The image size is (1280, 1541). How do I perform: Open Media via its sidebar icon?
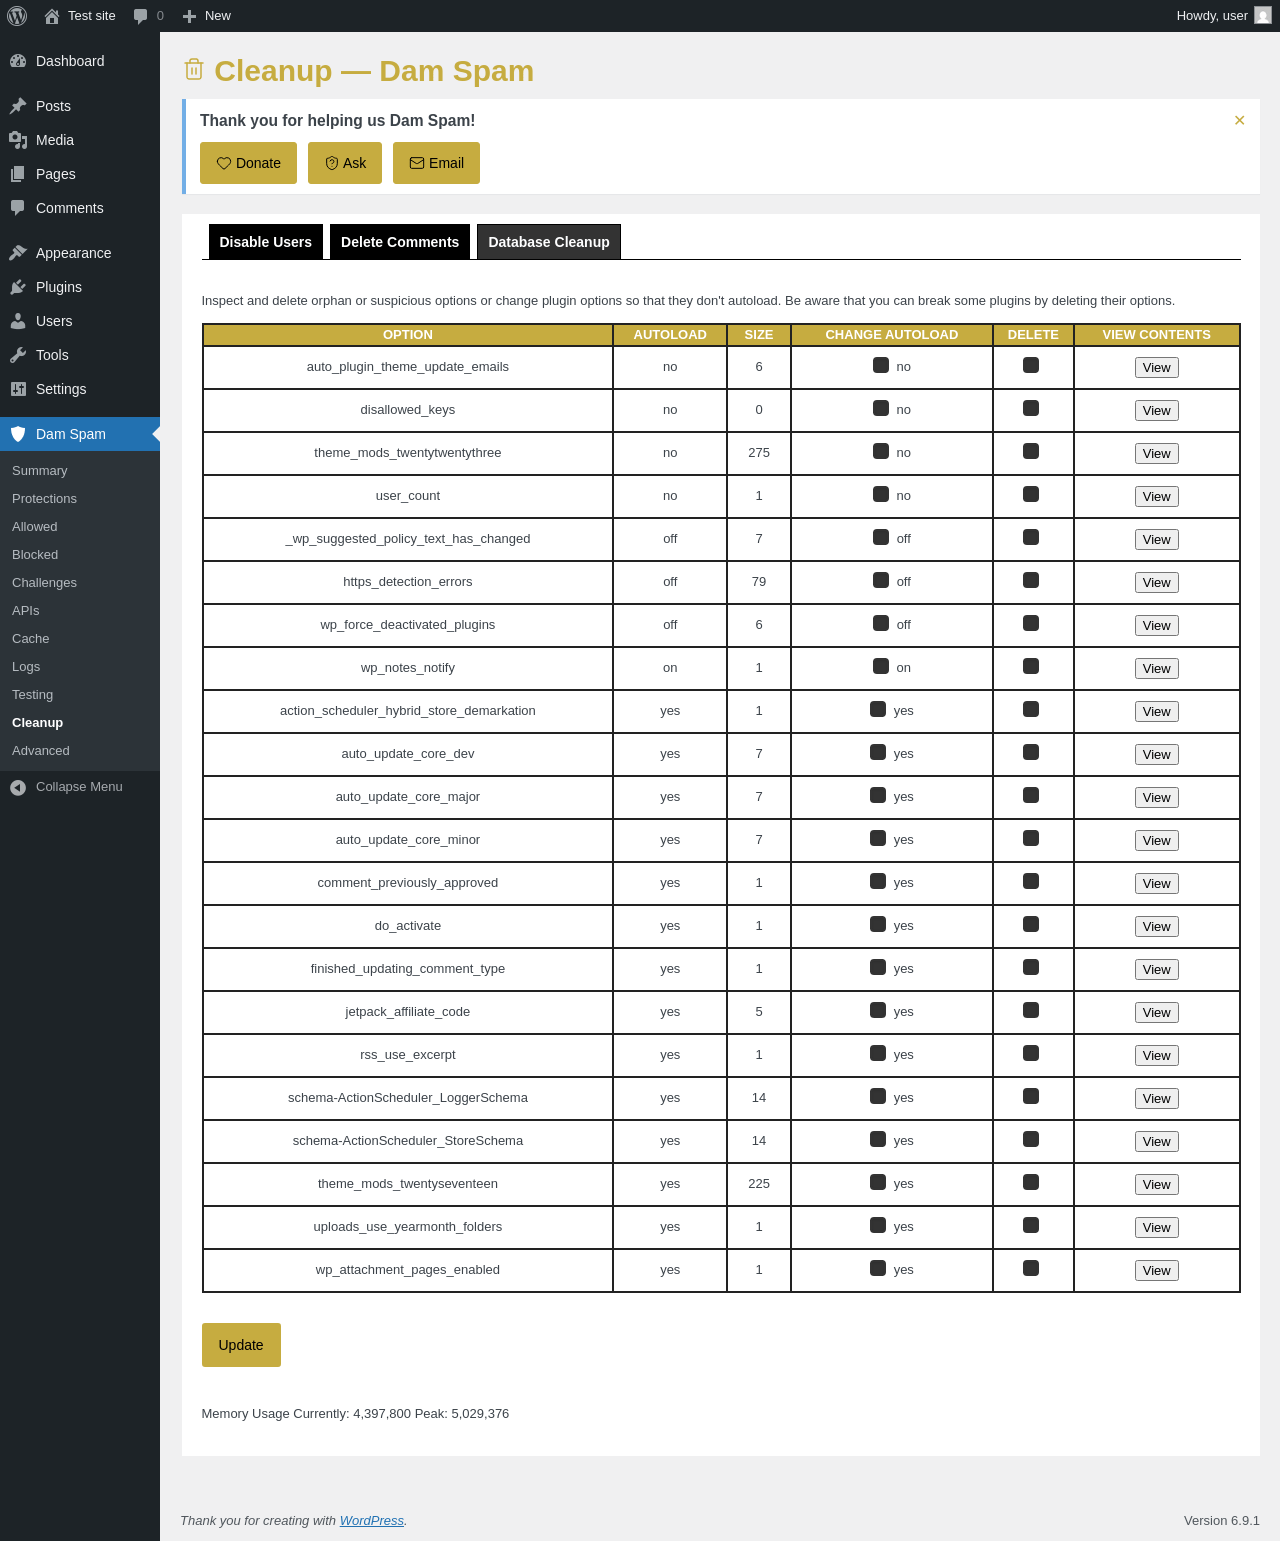point(18,140)
